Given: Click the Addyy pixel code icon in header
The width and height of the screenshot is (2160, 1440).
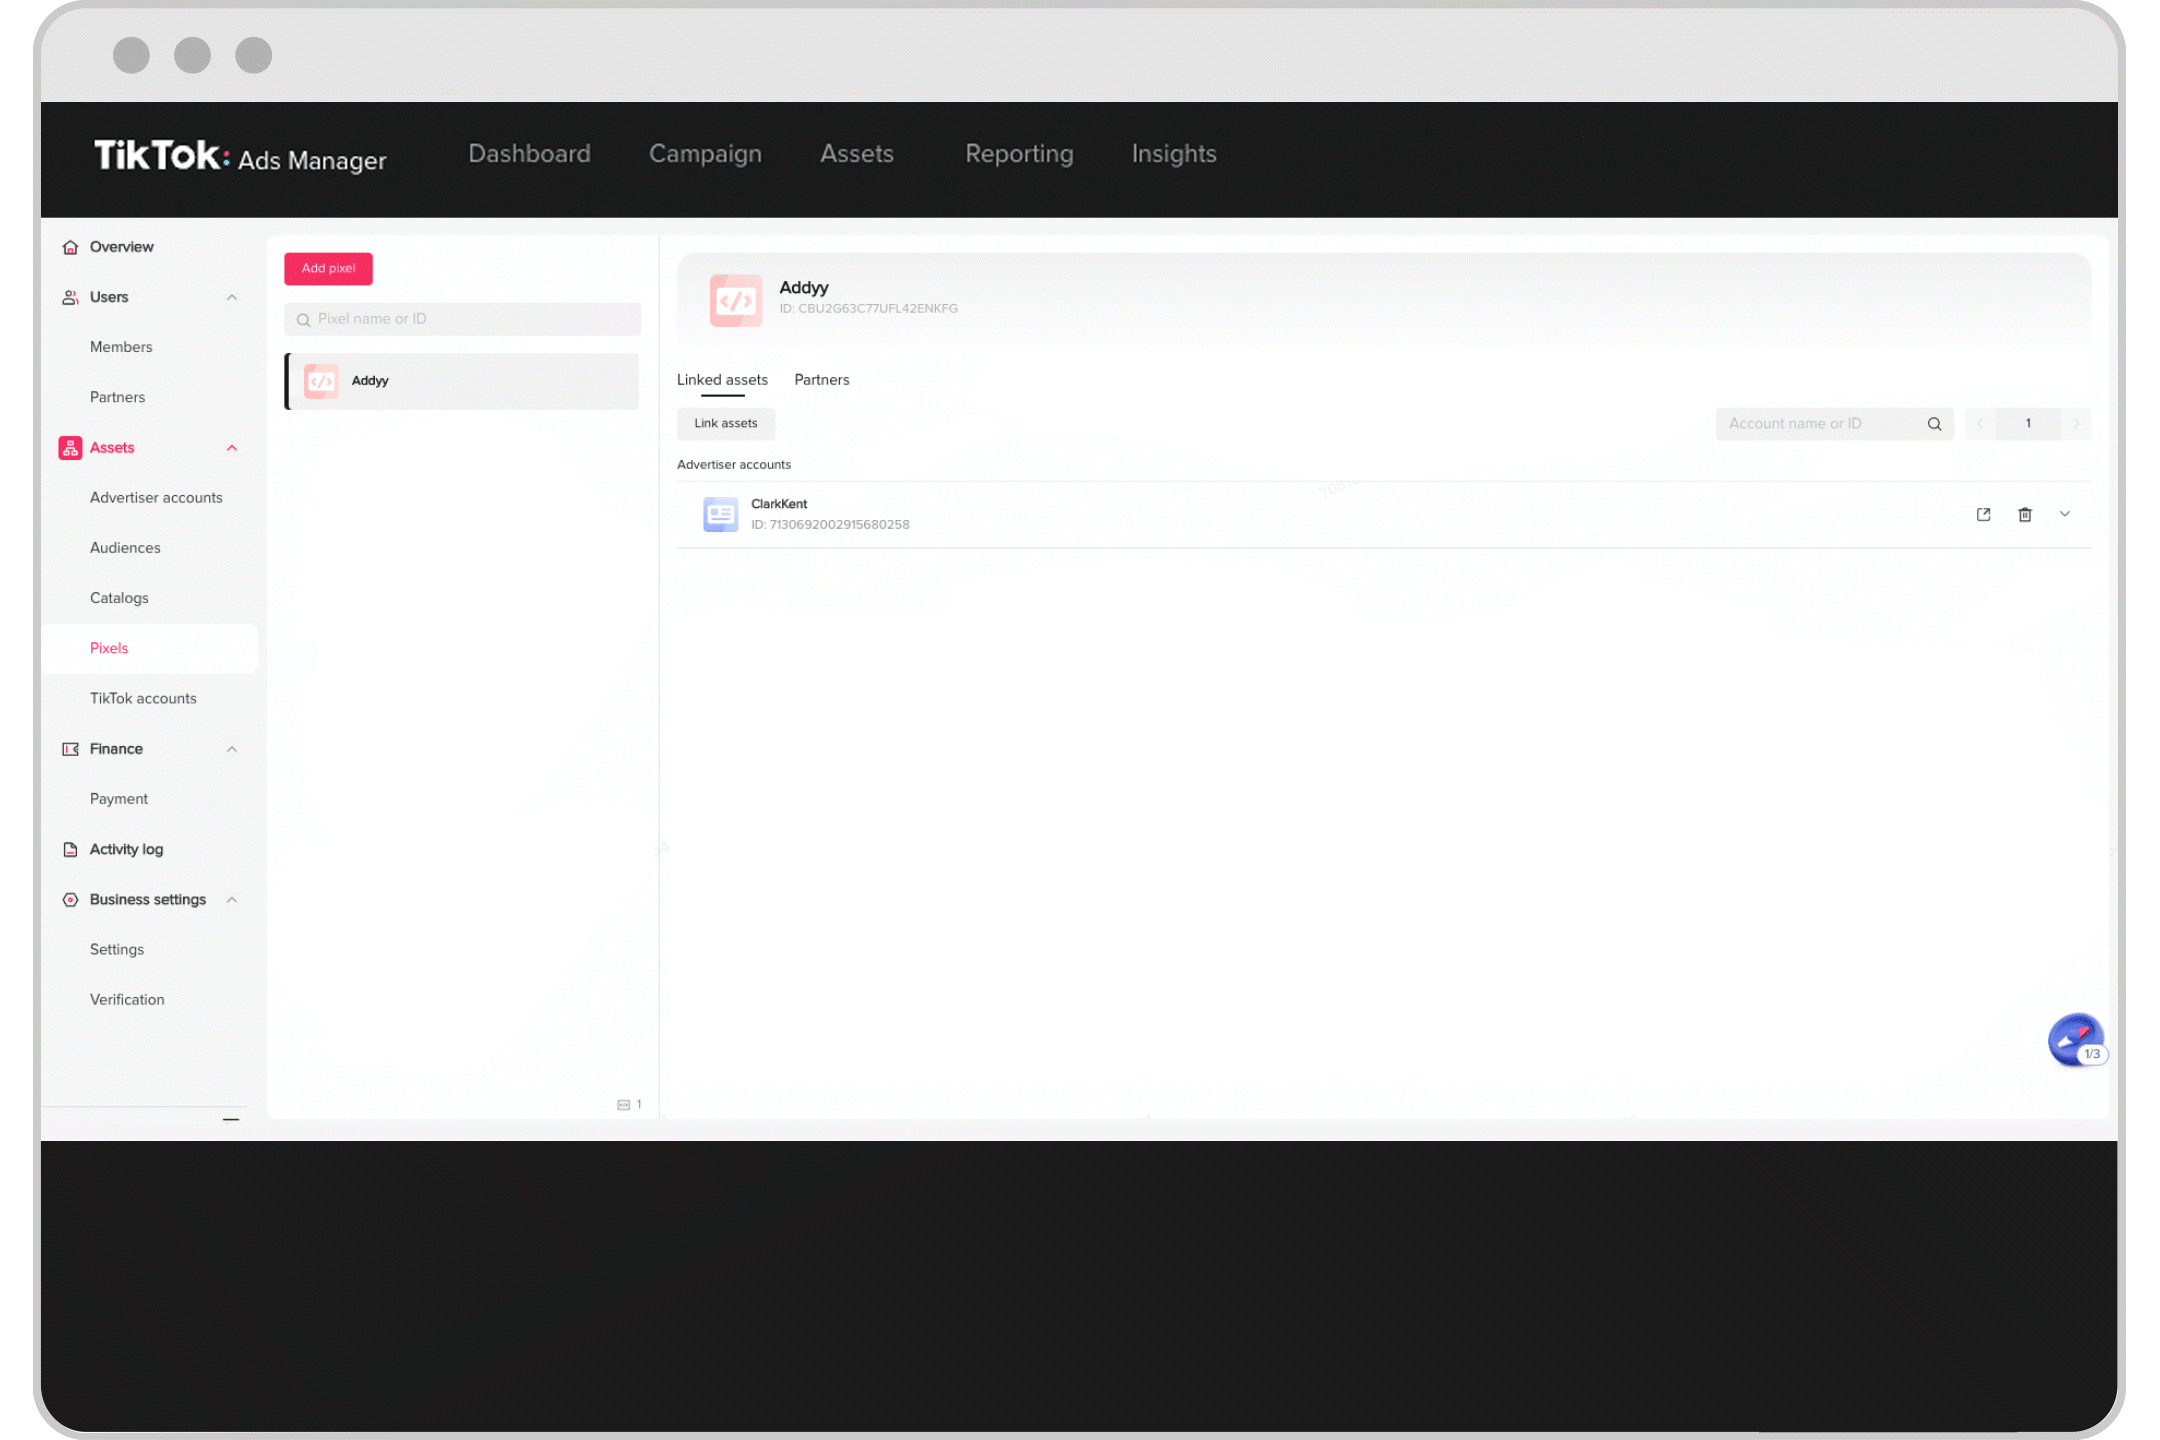Looking at the screenshot, I should coord(735,300).
